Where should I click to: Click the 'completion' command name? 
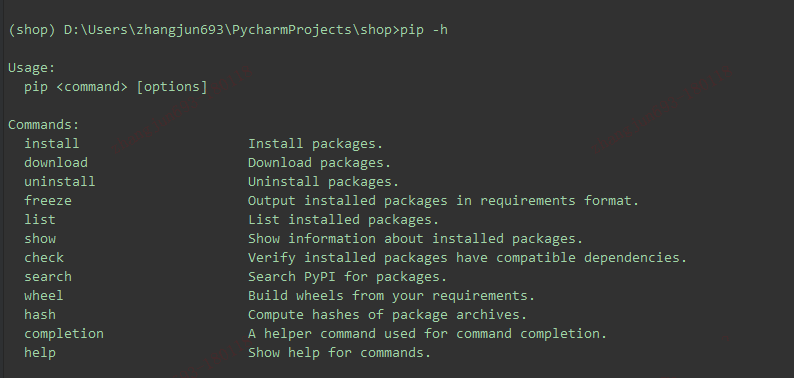coord(64,333)
